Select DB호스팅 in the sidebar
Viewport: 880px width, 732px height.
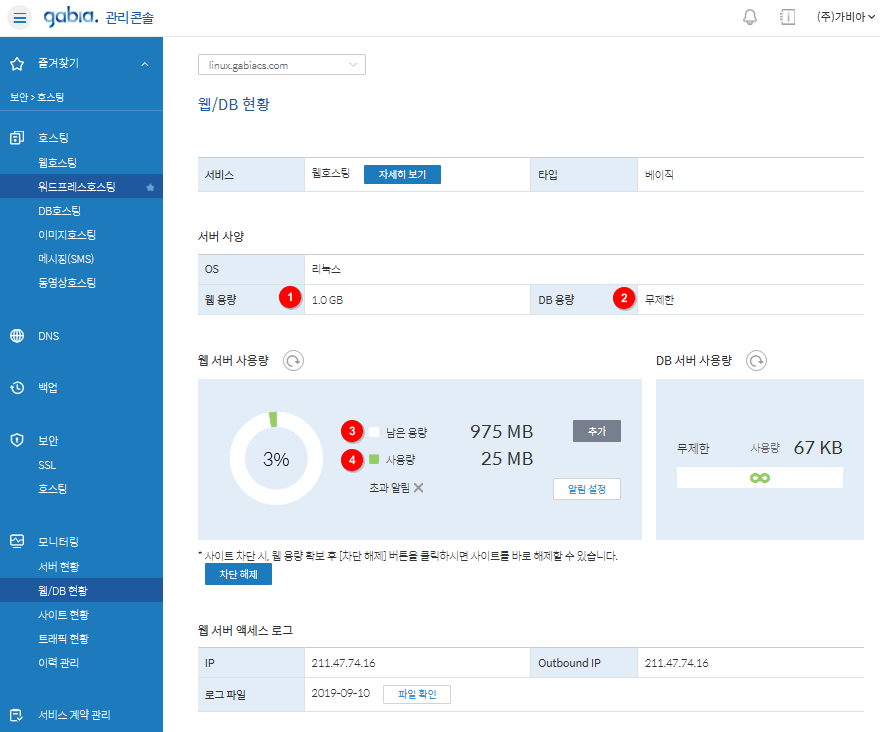[59, 211]
